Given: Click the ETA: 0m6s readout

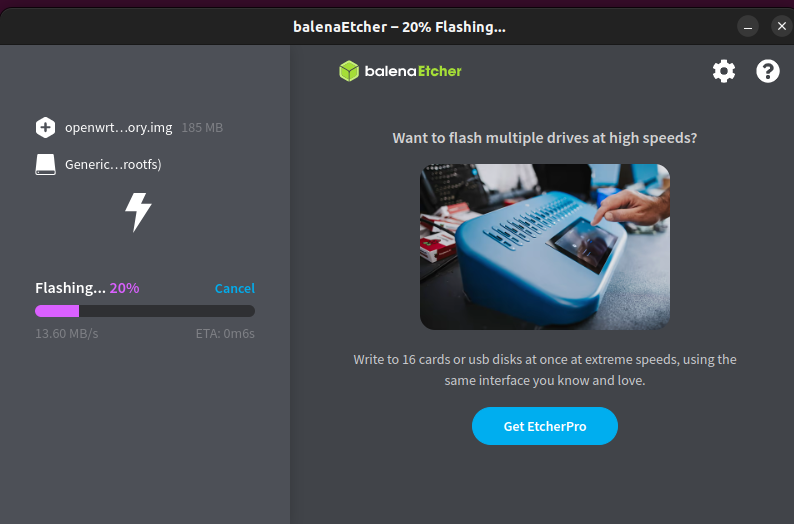Looking at the screenshot, I should [x=225, y=334].
